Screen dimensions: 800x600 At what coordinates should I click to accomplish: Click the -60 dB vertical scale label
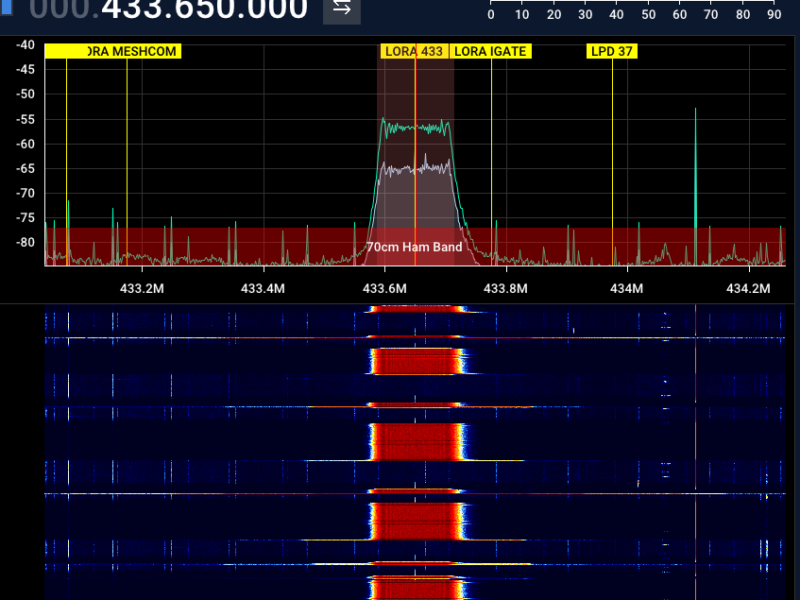[x=24, y=144]
